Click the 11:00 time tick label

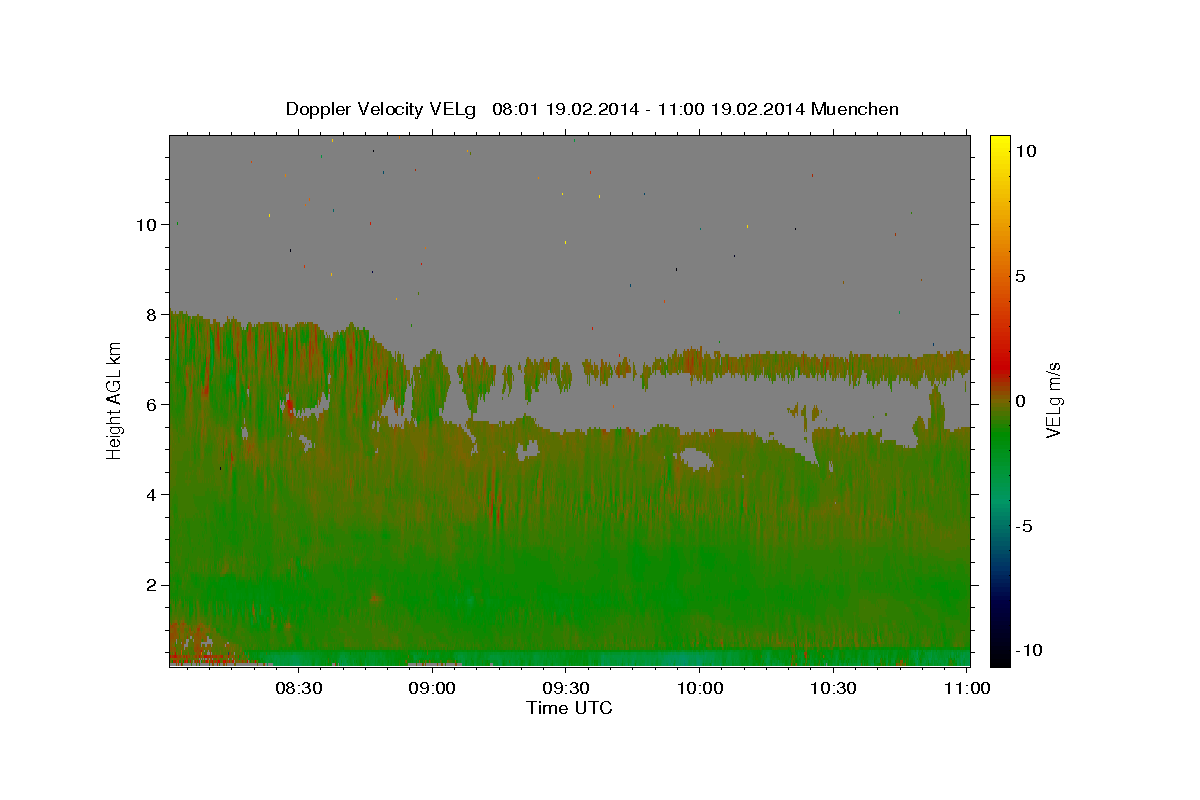[x=966, y=689]
